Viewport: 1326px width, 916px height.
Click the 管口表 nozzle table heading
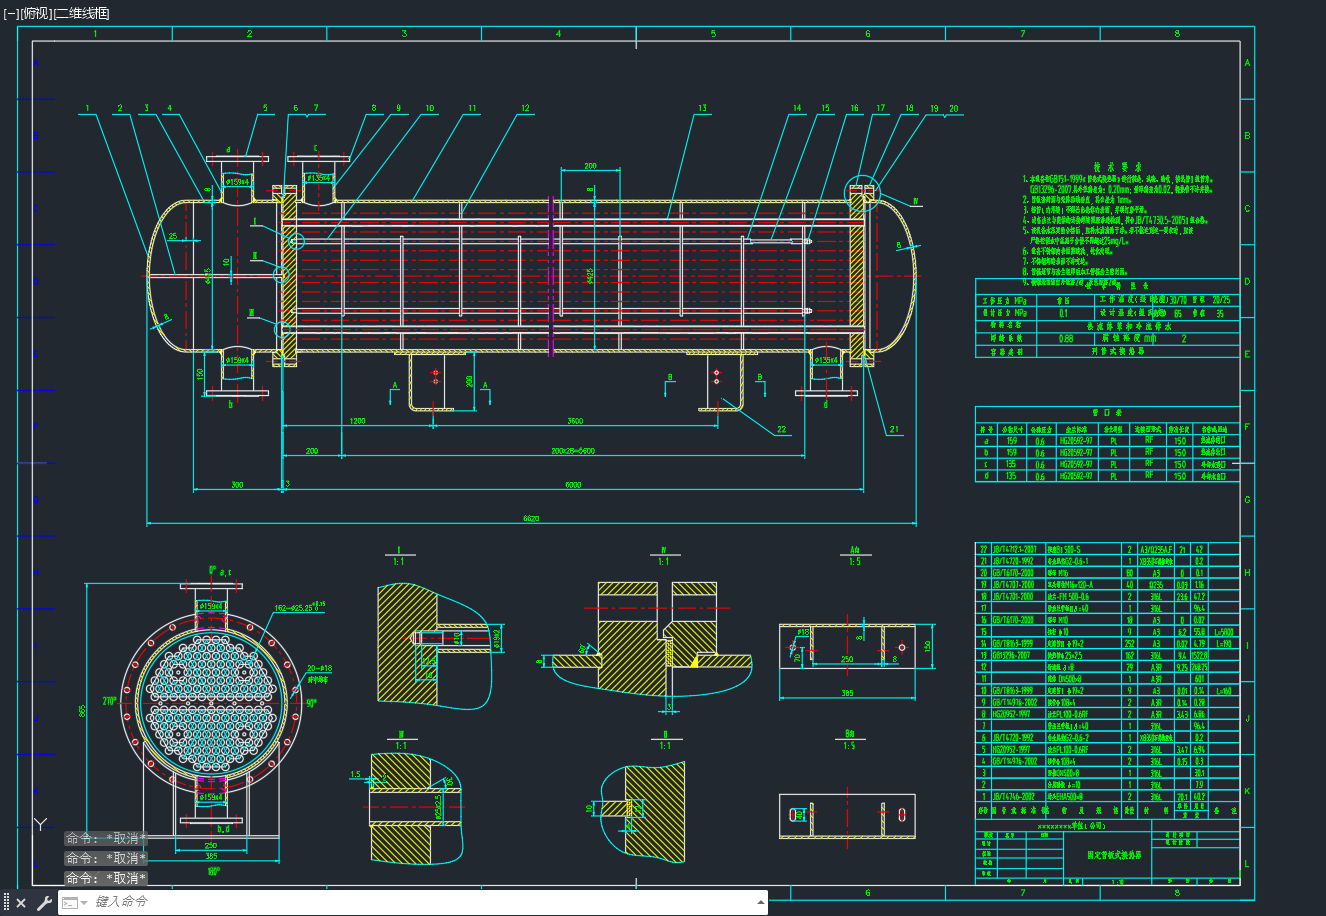[1108, 412]
